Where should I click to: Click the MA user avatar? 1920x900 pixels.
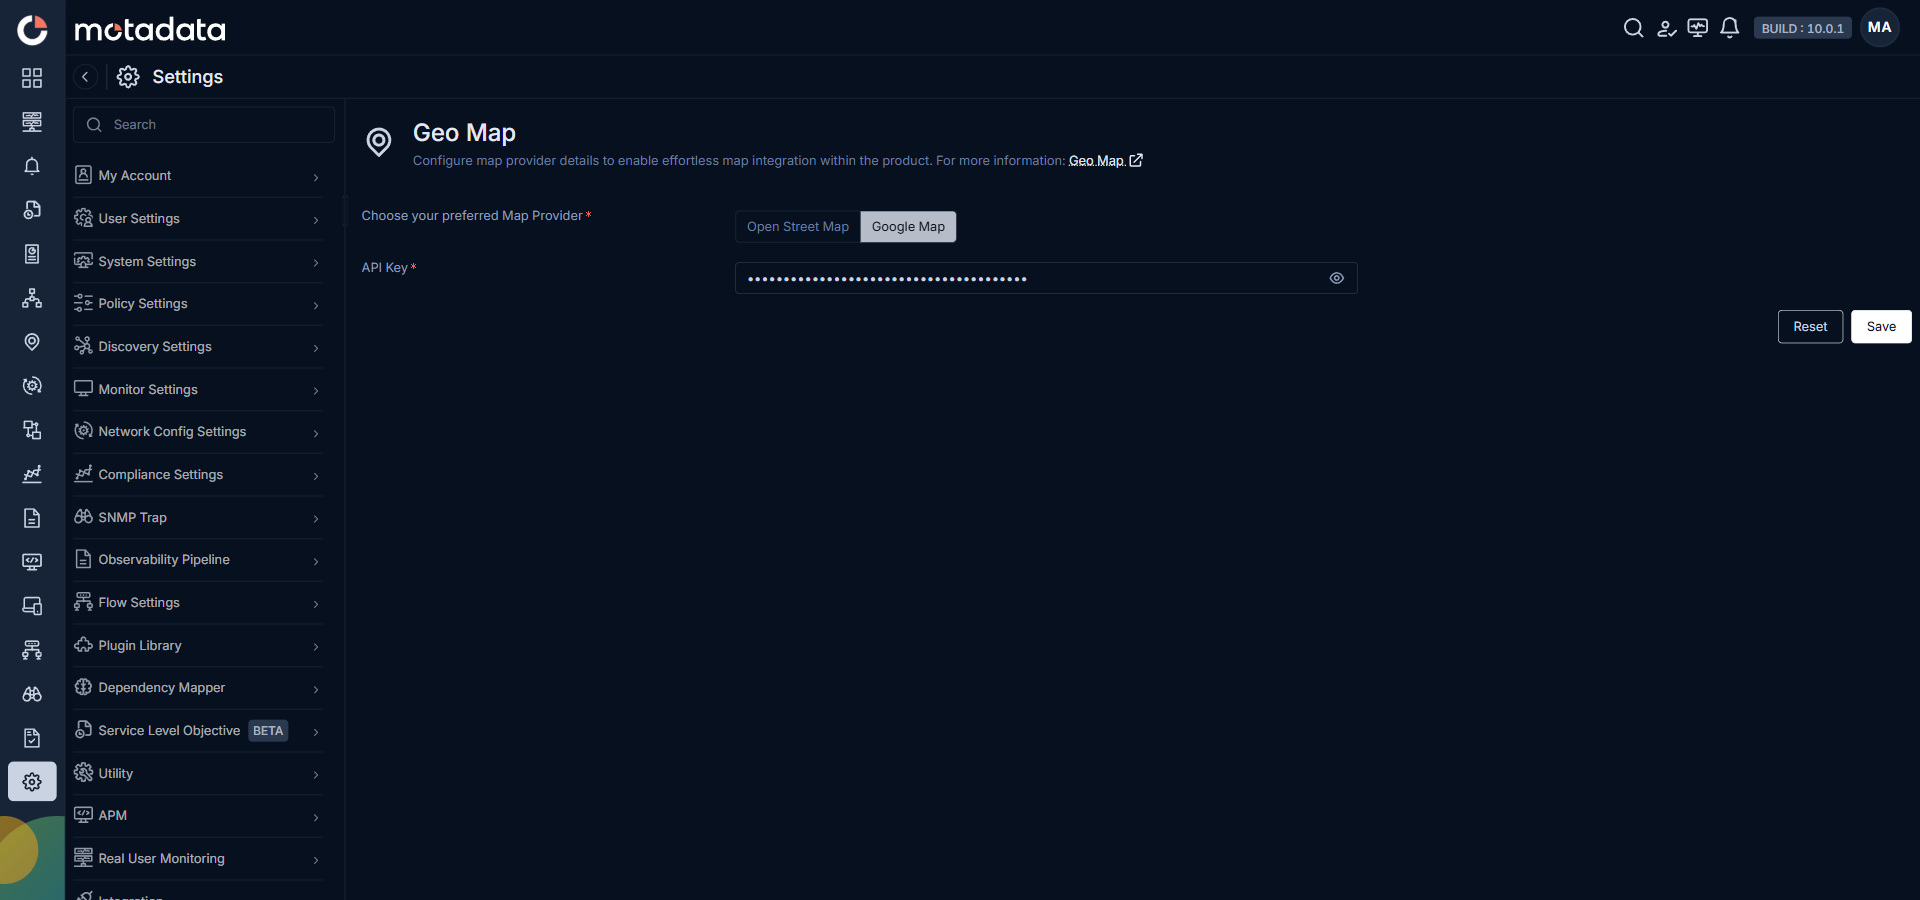[1879, 28]
